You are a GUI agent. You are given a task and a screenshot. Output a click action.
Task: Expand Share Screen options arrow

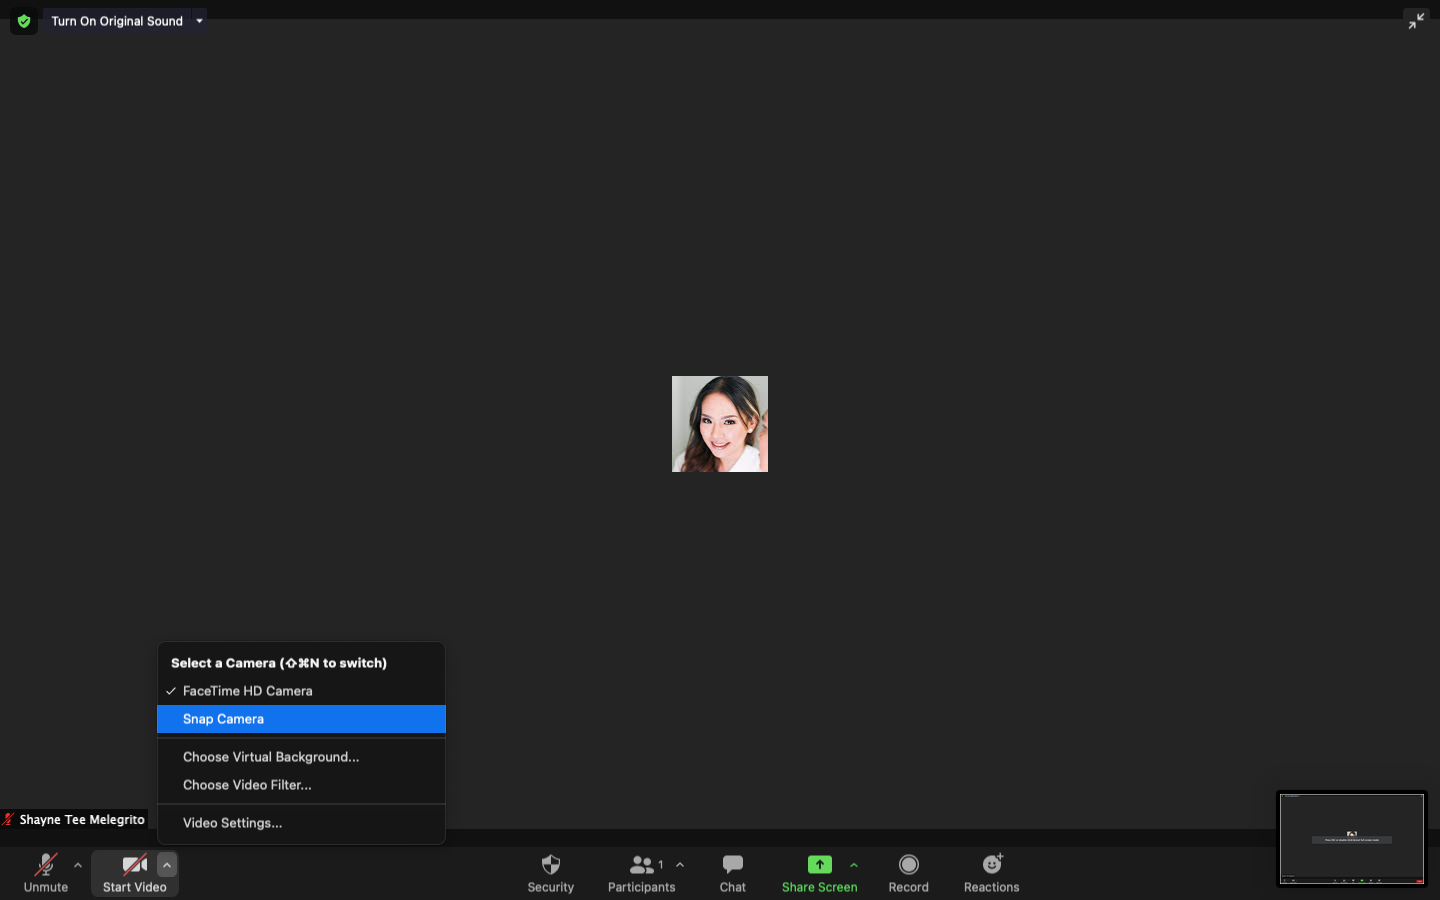pyautogui.click(x=854, y=865)
